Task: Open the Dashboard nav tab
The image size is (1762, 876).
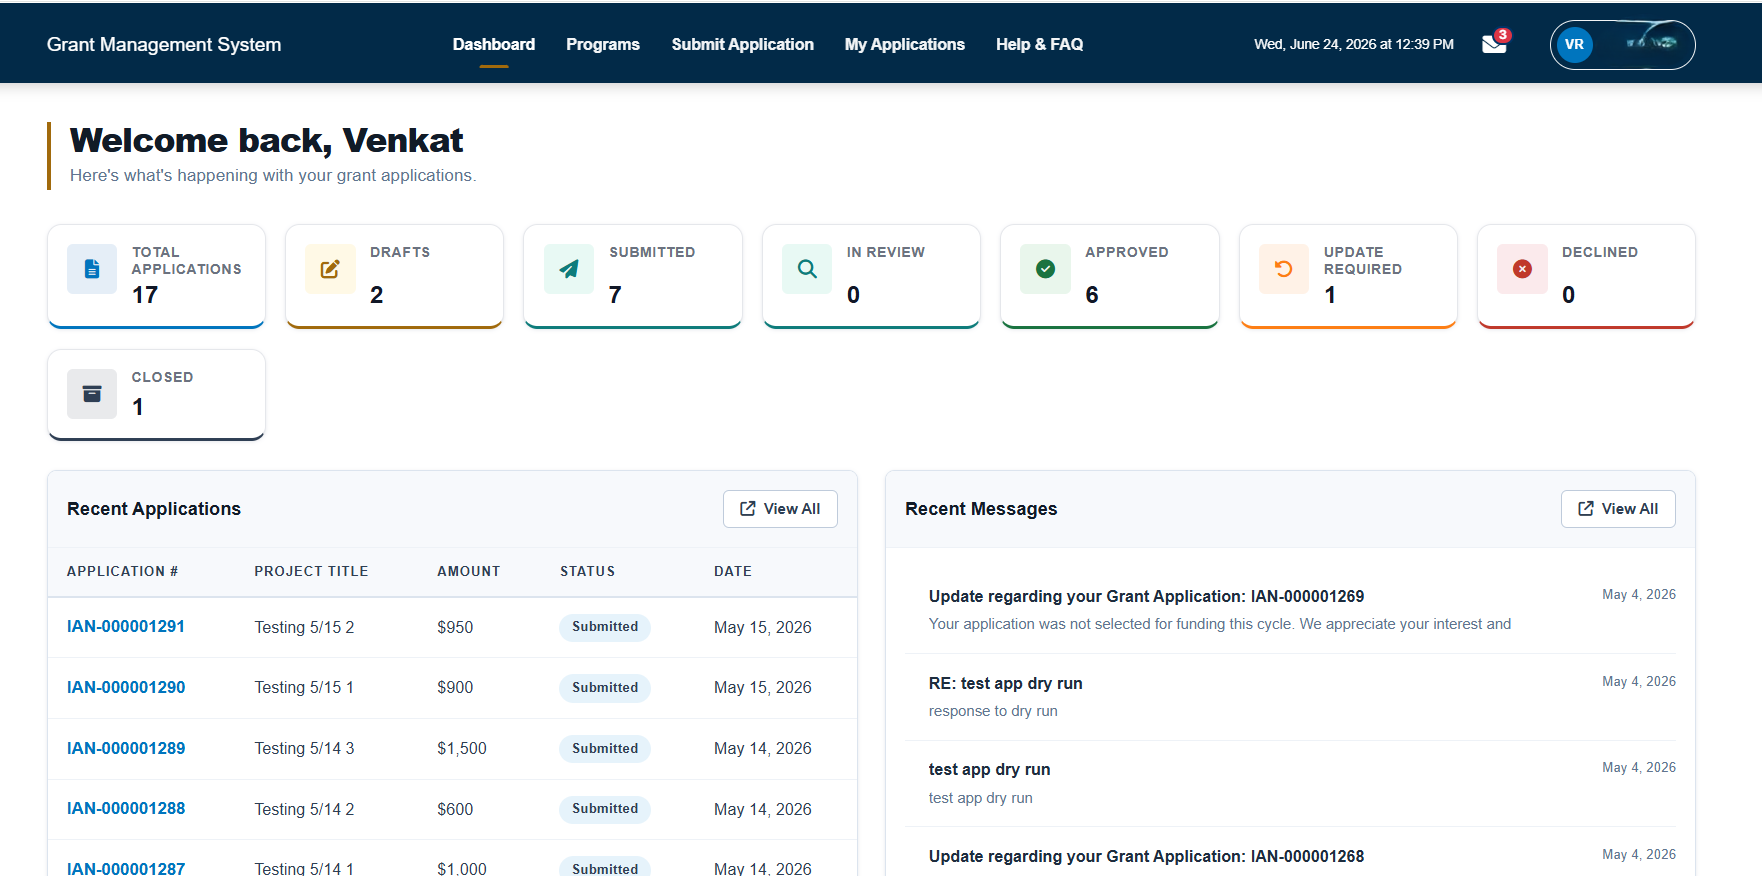Action: [493, 44]
